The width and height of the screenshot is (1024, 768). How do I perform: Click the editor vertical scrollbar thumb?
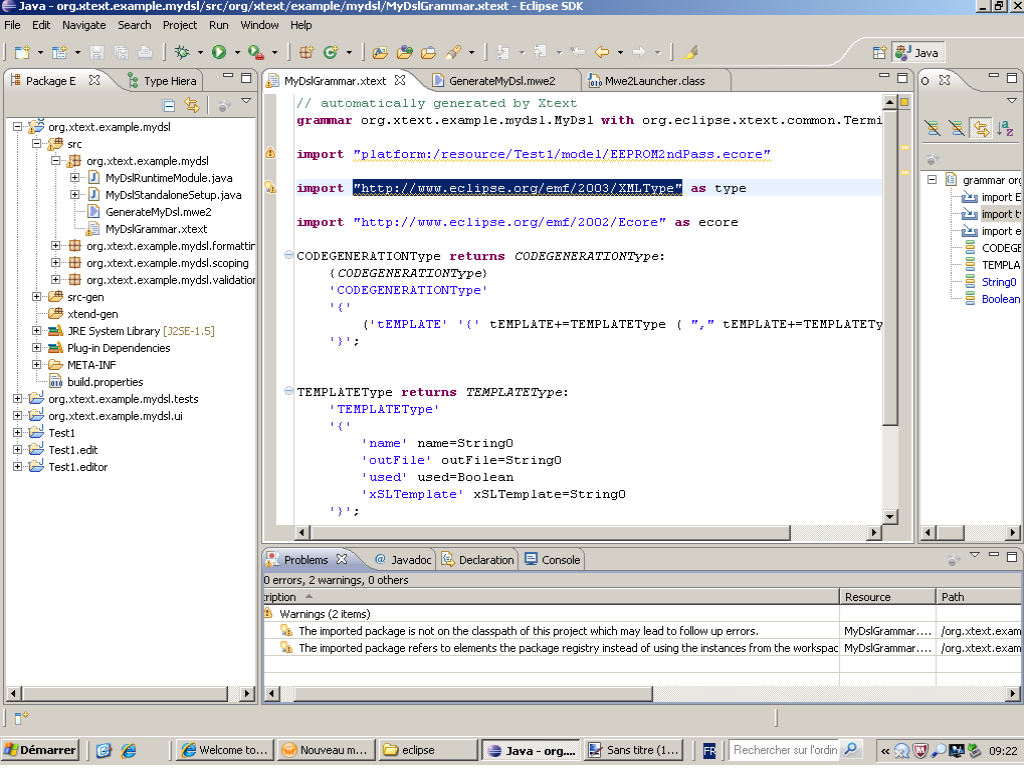click(x=889, y=267)
